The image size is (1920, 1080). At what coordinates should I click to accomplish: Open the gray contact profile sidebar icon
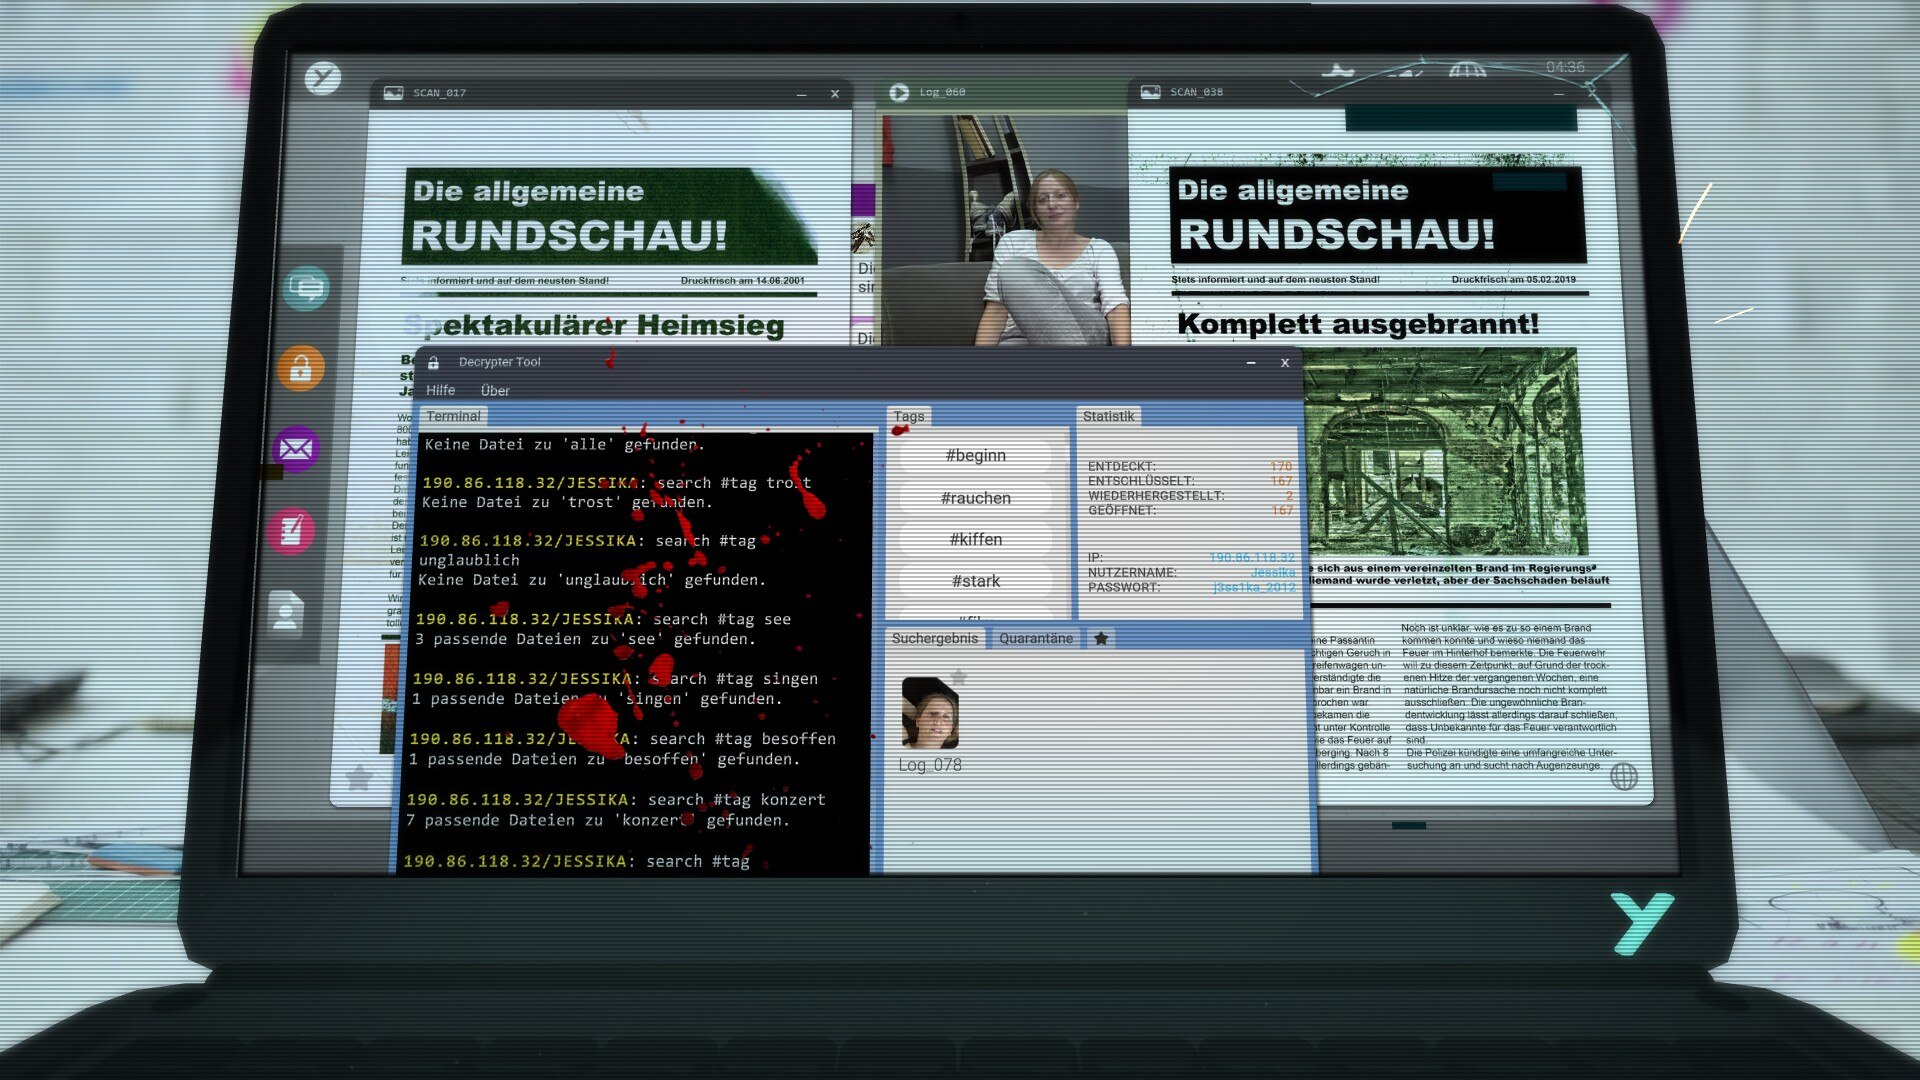click(x=286, y=613)
